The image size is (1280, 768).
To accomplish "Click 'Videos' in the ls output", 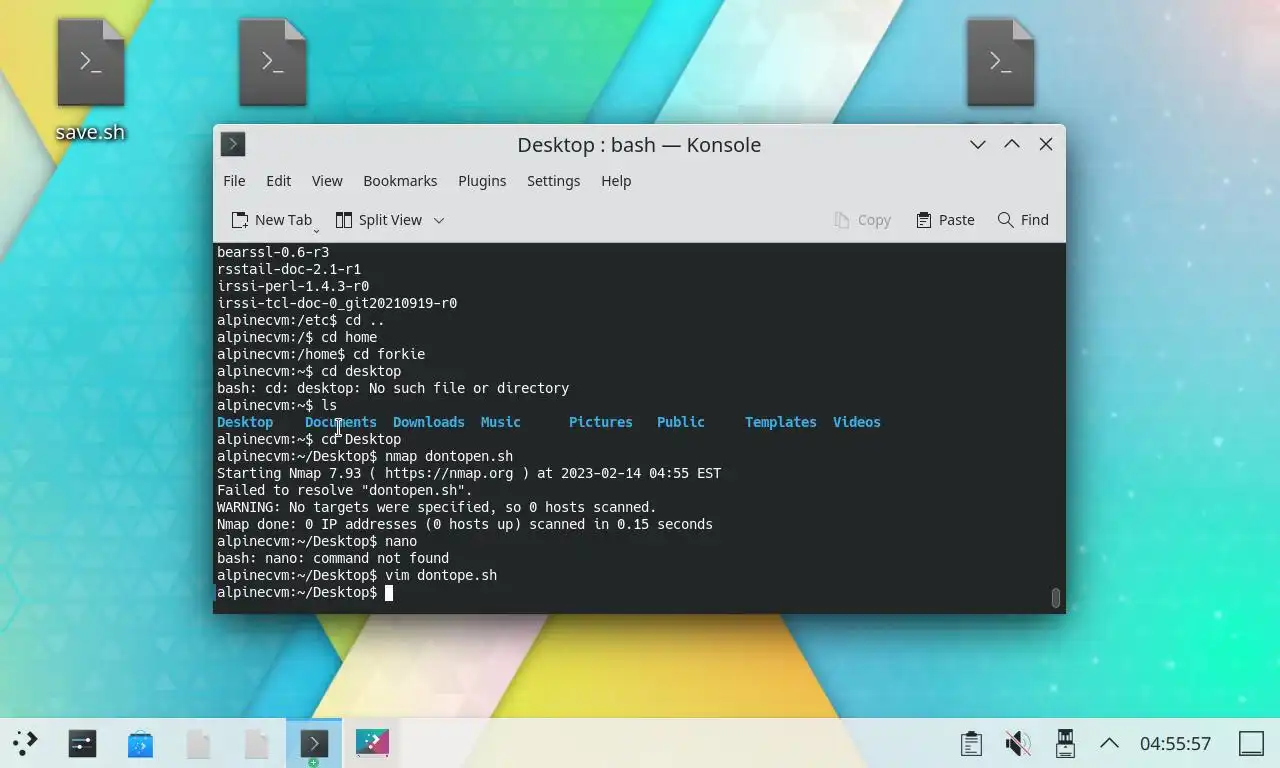I will 857,422.
